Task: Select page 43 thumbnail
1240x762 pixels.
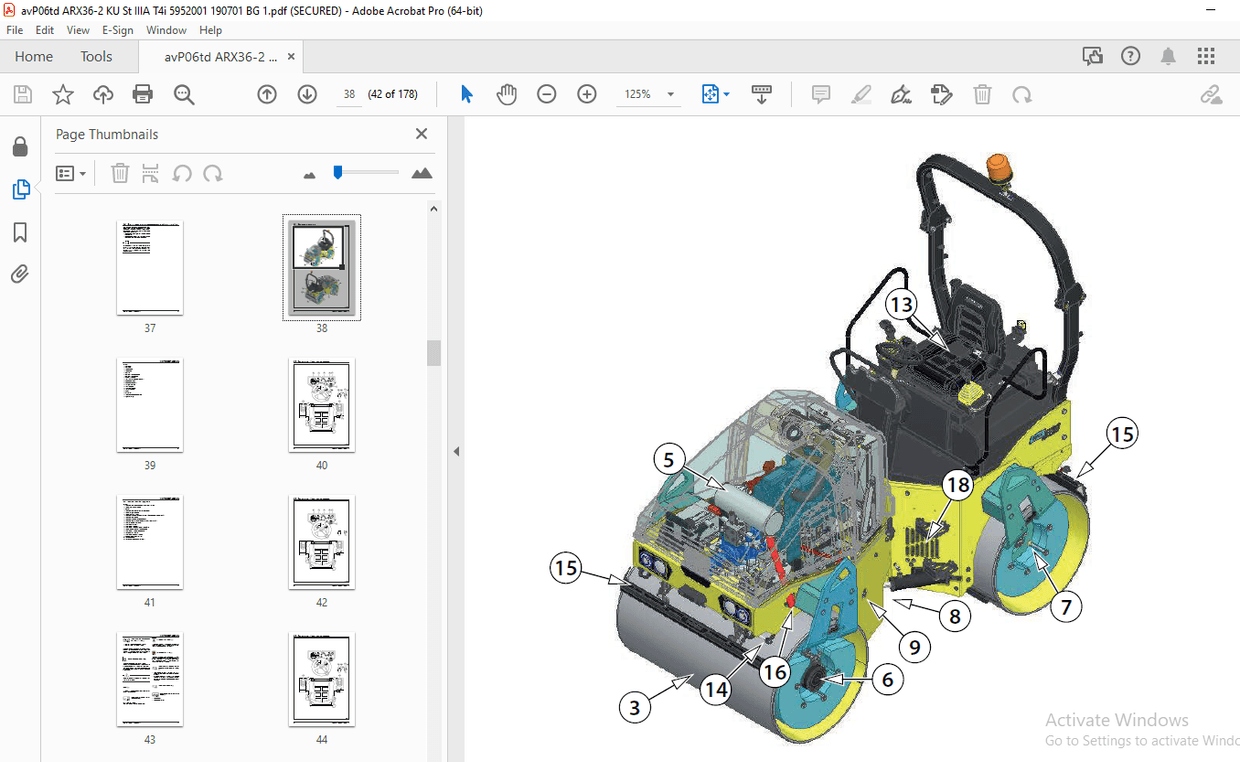Action: (x=150, y=680)
